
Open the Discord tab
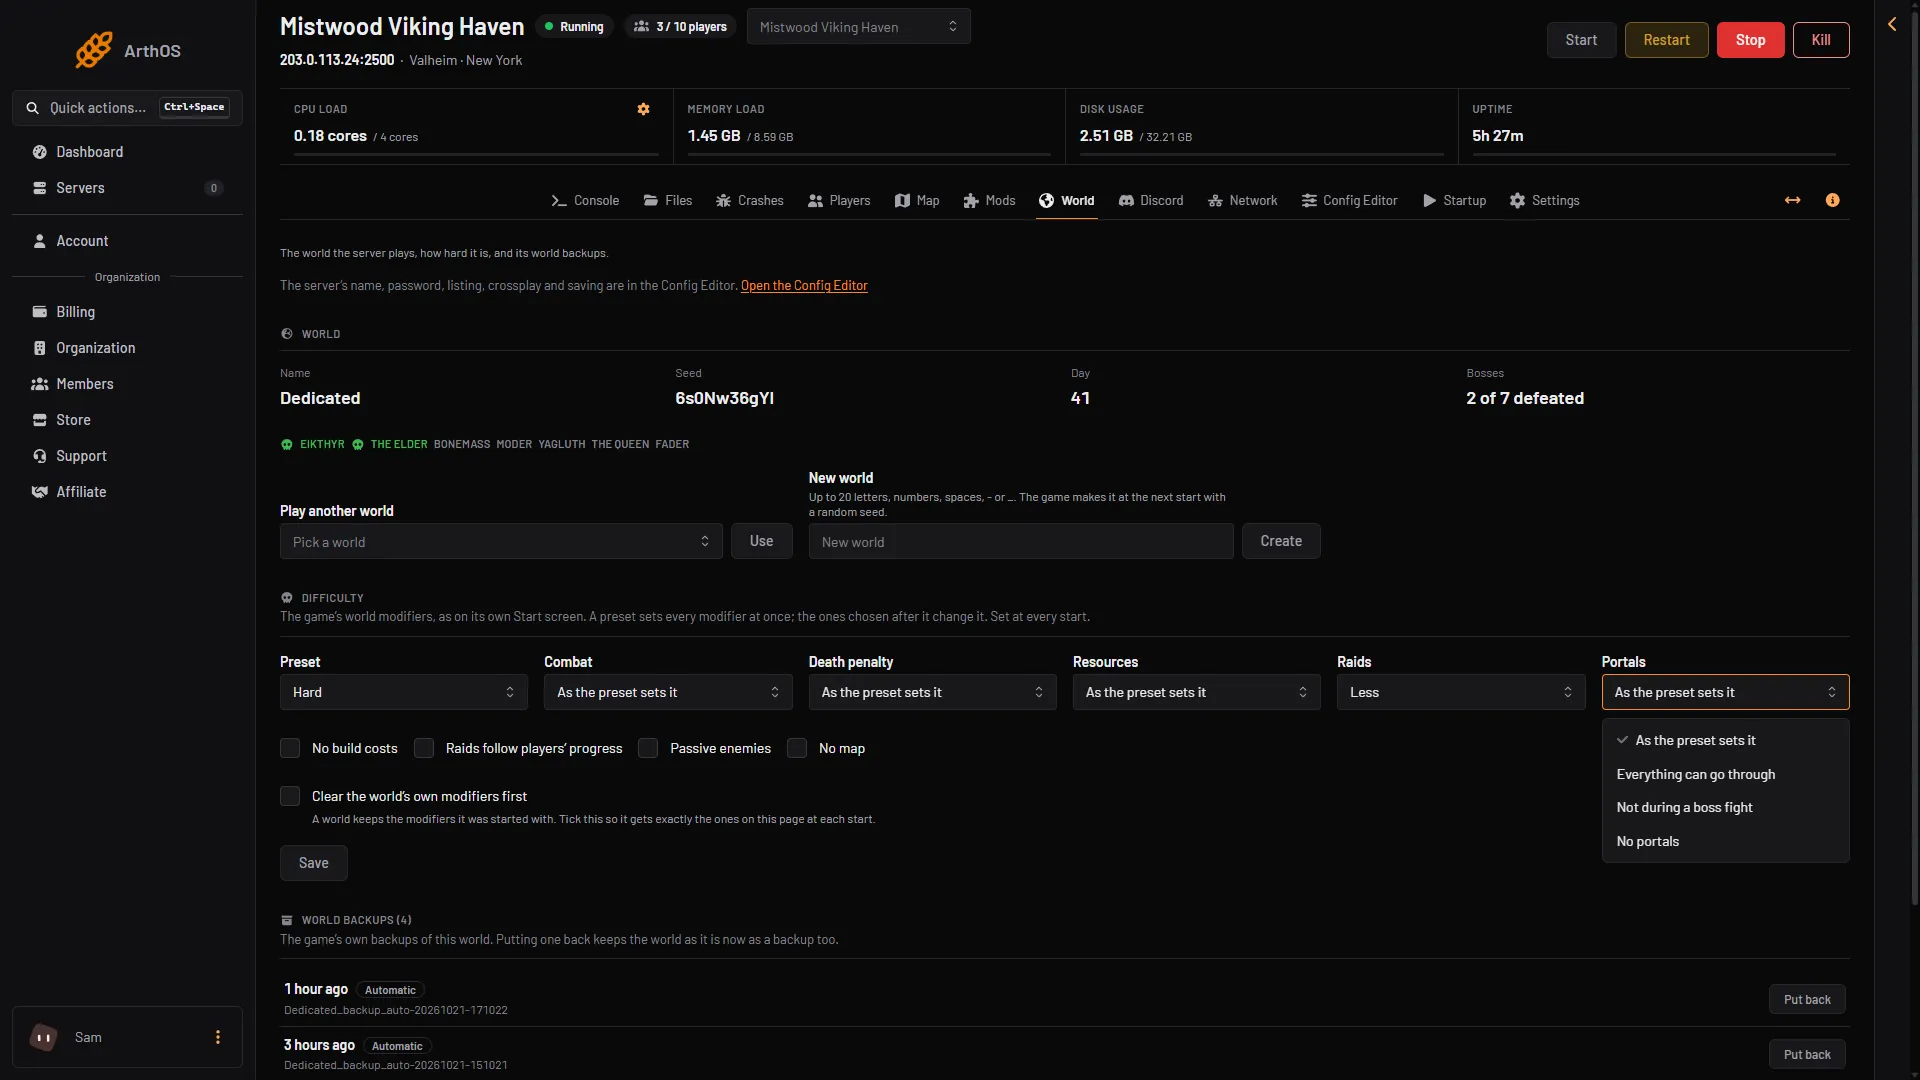1151,200
